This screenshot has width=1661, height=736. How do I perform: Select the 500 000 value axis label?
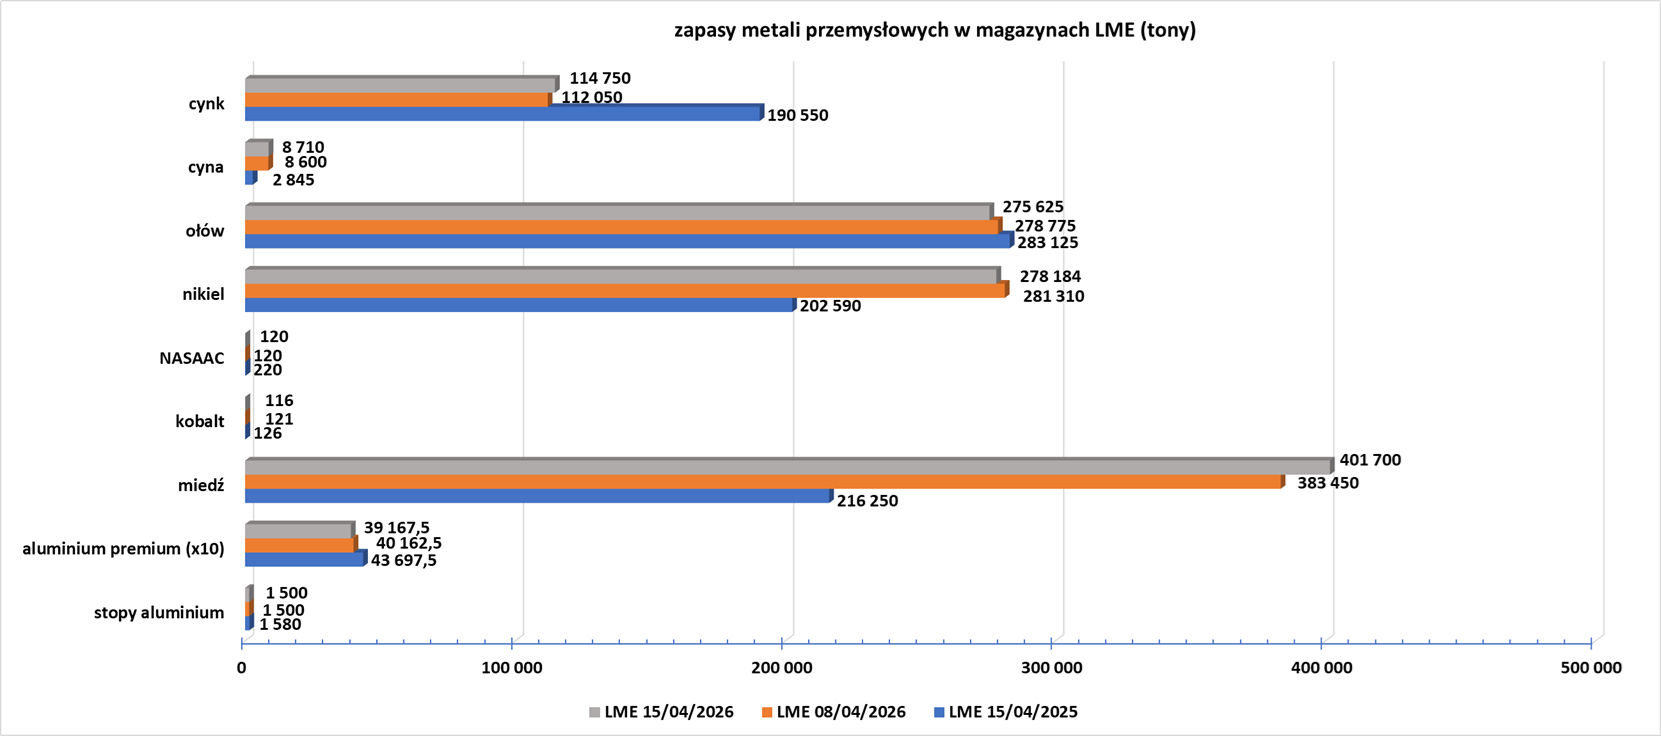point(1591,668)
